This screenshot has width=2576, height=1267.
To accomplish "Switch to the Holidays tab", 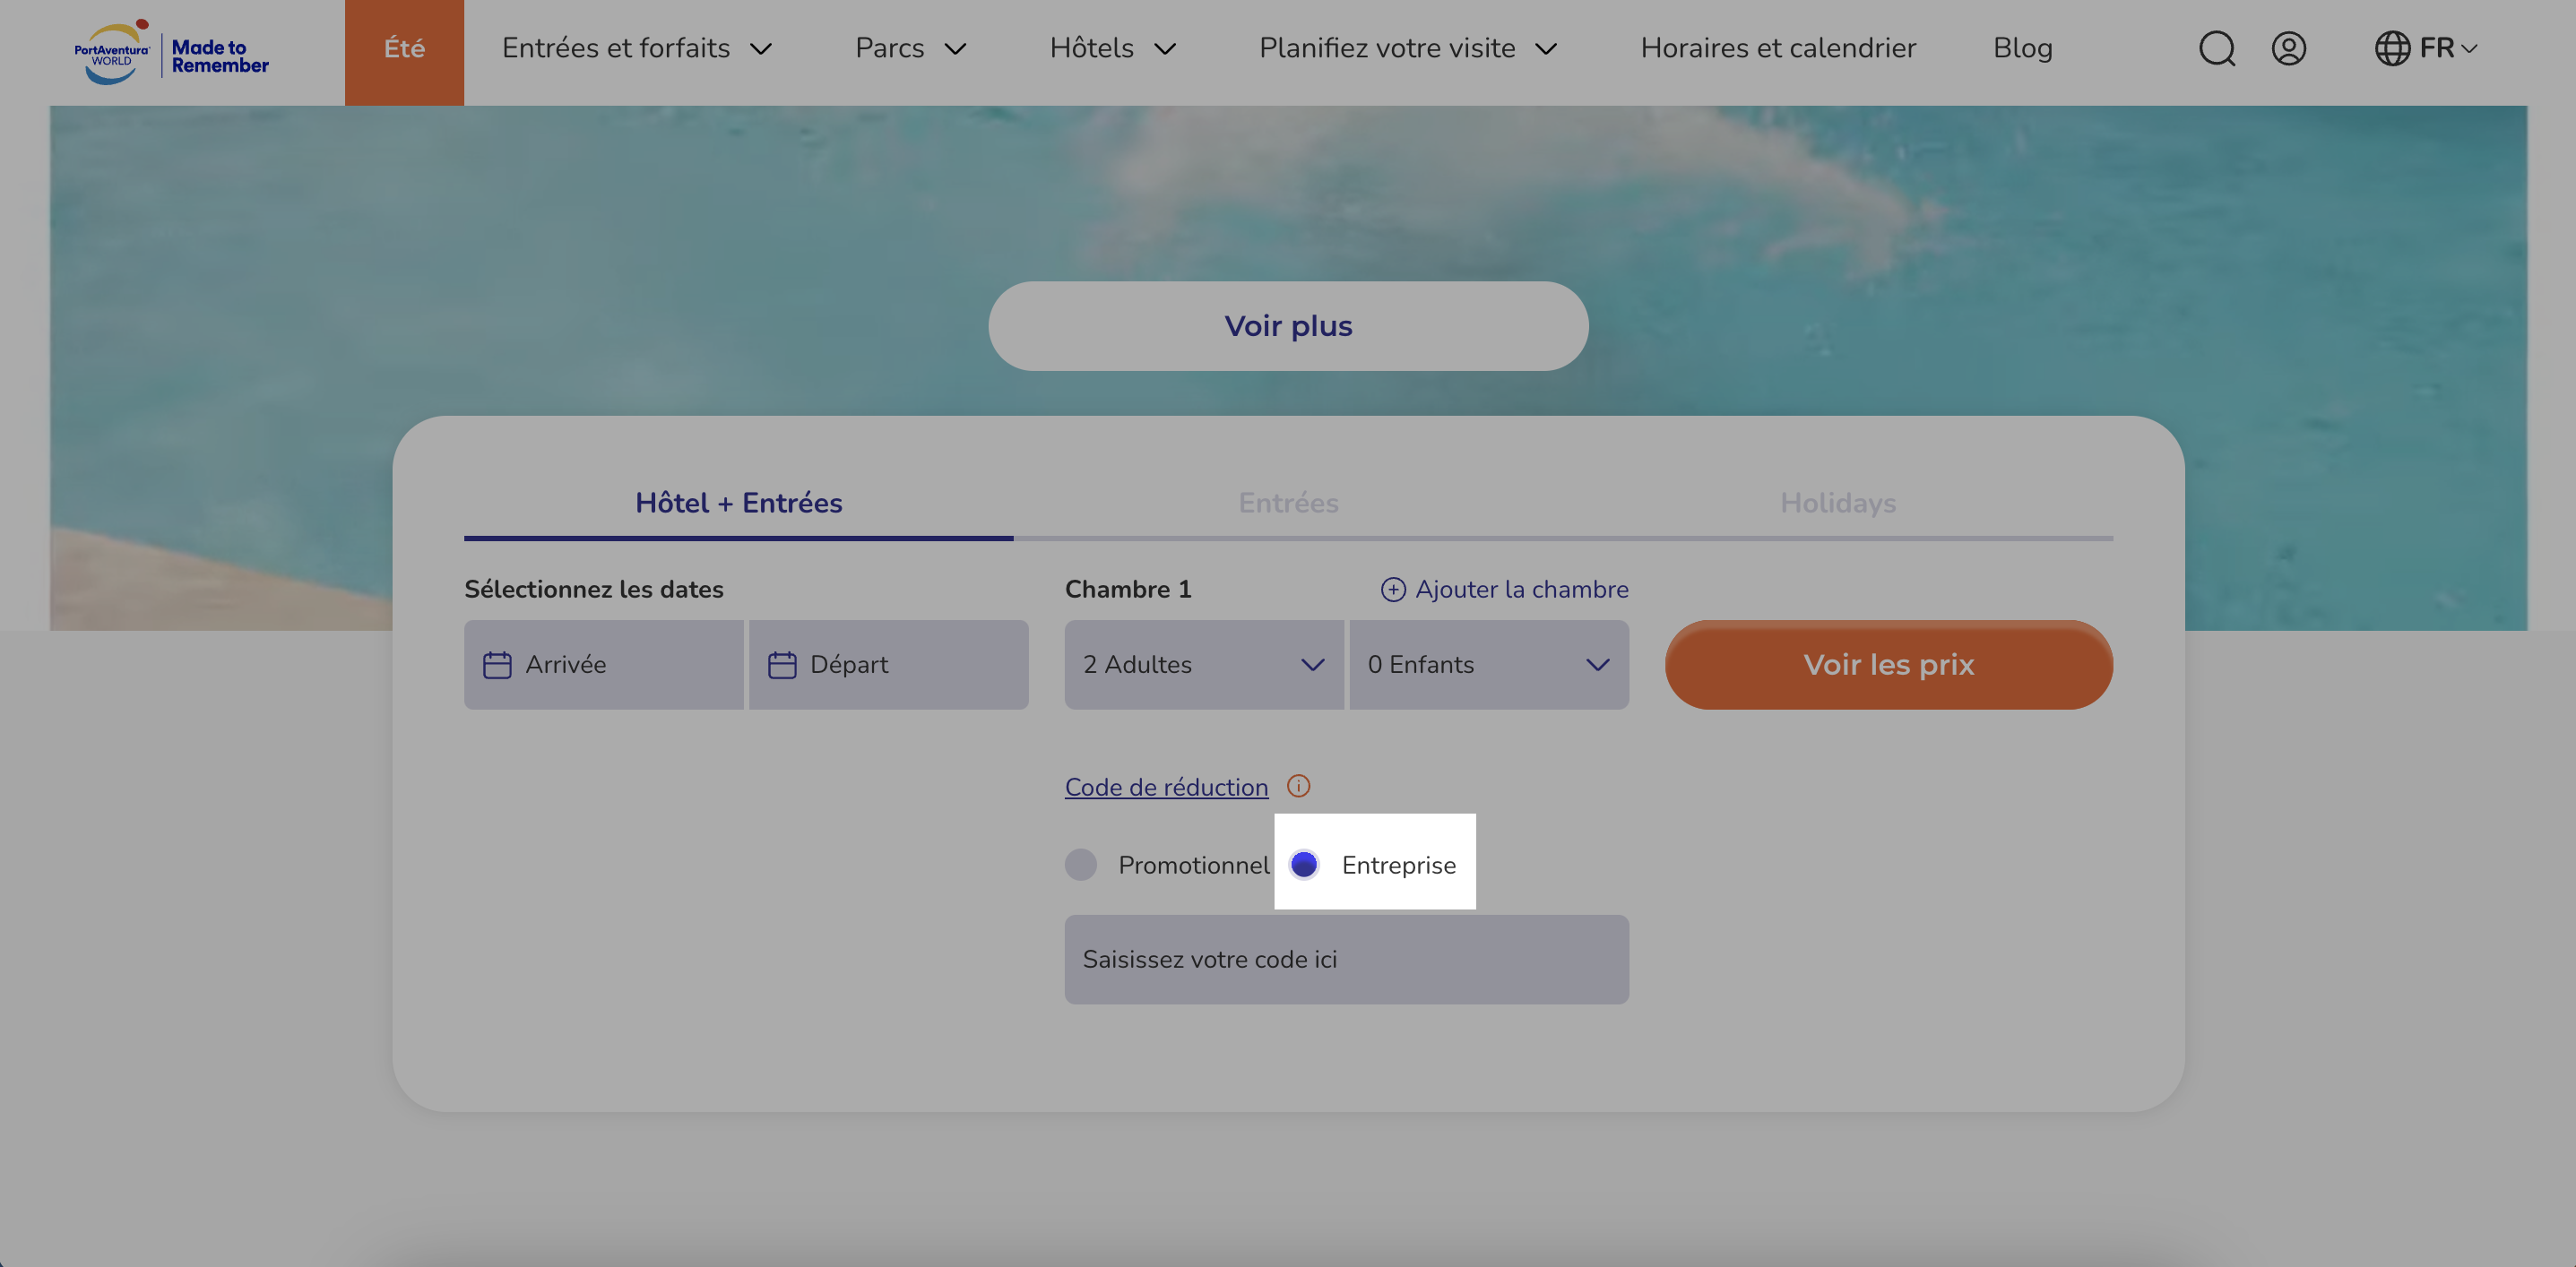I will (x=1838, y=503).
